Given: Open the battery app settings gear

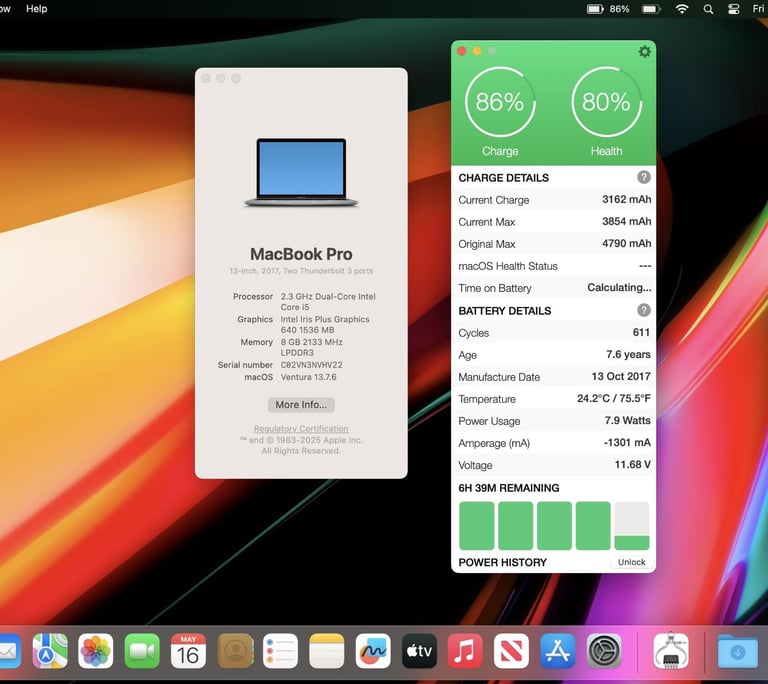Looking at the screenshot, I should pos(645,51).
